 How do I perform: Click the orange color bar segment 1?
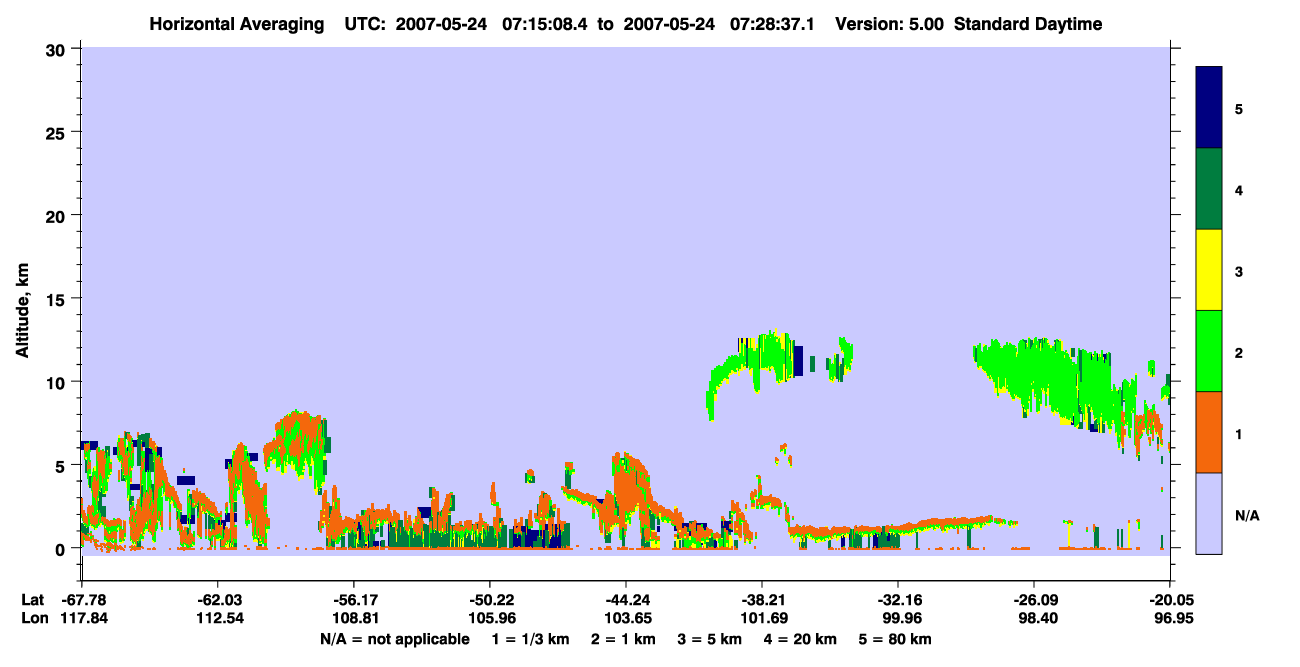(1209, 432)
